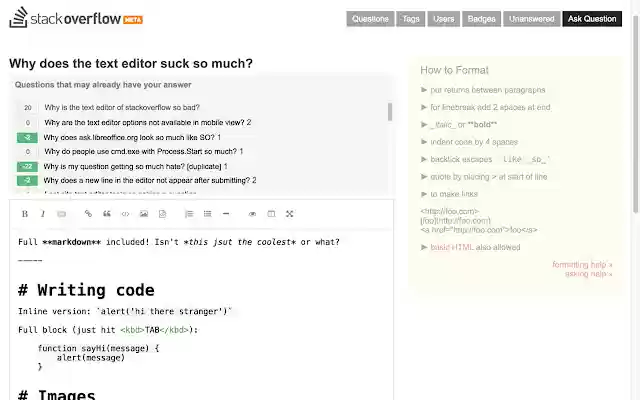This screenshot has height=400, width=640.
Task: Click the 'backtick escapes' tip
Action: click(x=490, y=159)
